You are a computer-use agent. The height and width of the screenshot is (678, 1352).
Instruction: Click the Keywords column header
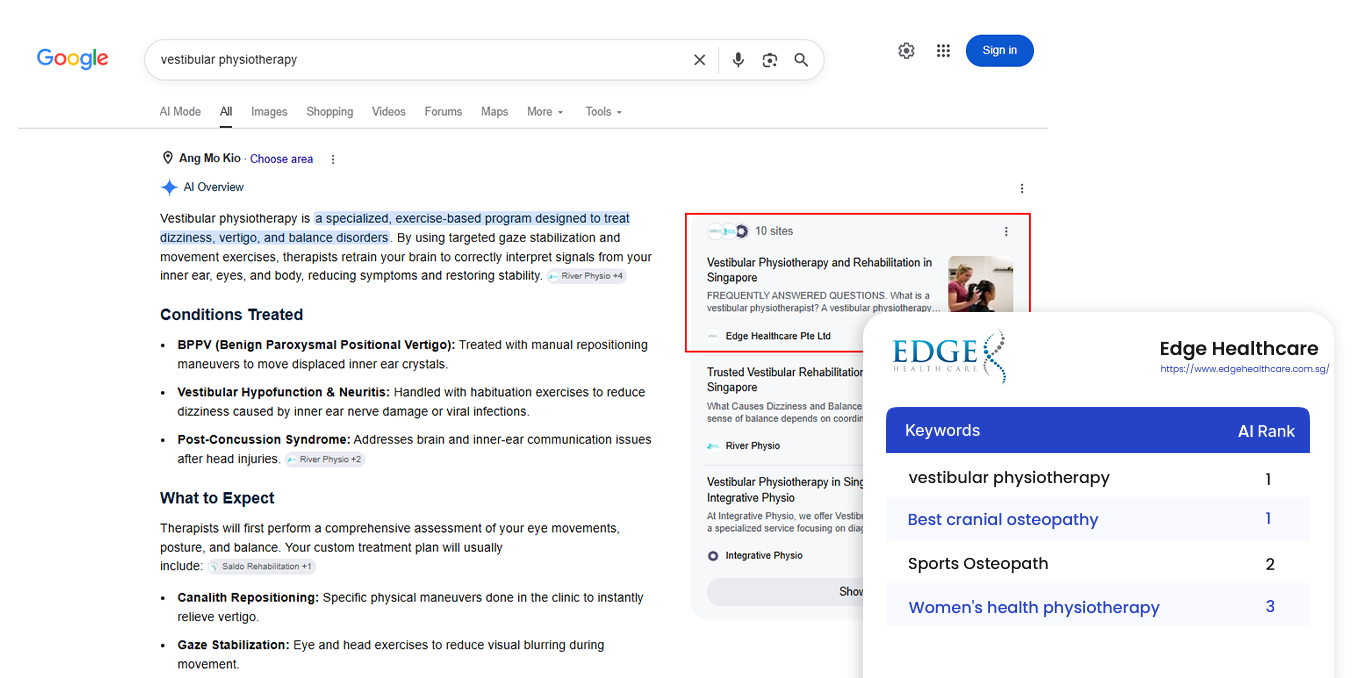pyautogui.click(x=942, y=431)
